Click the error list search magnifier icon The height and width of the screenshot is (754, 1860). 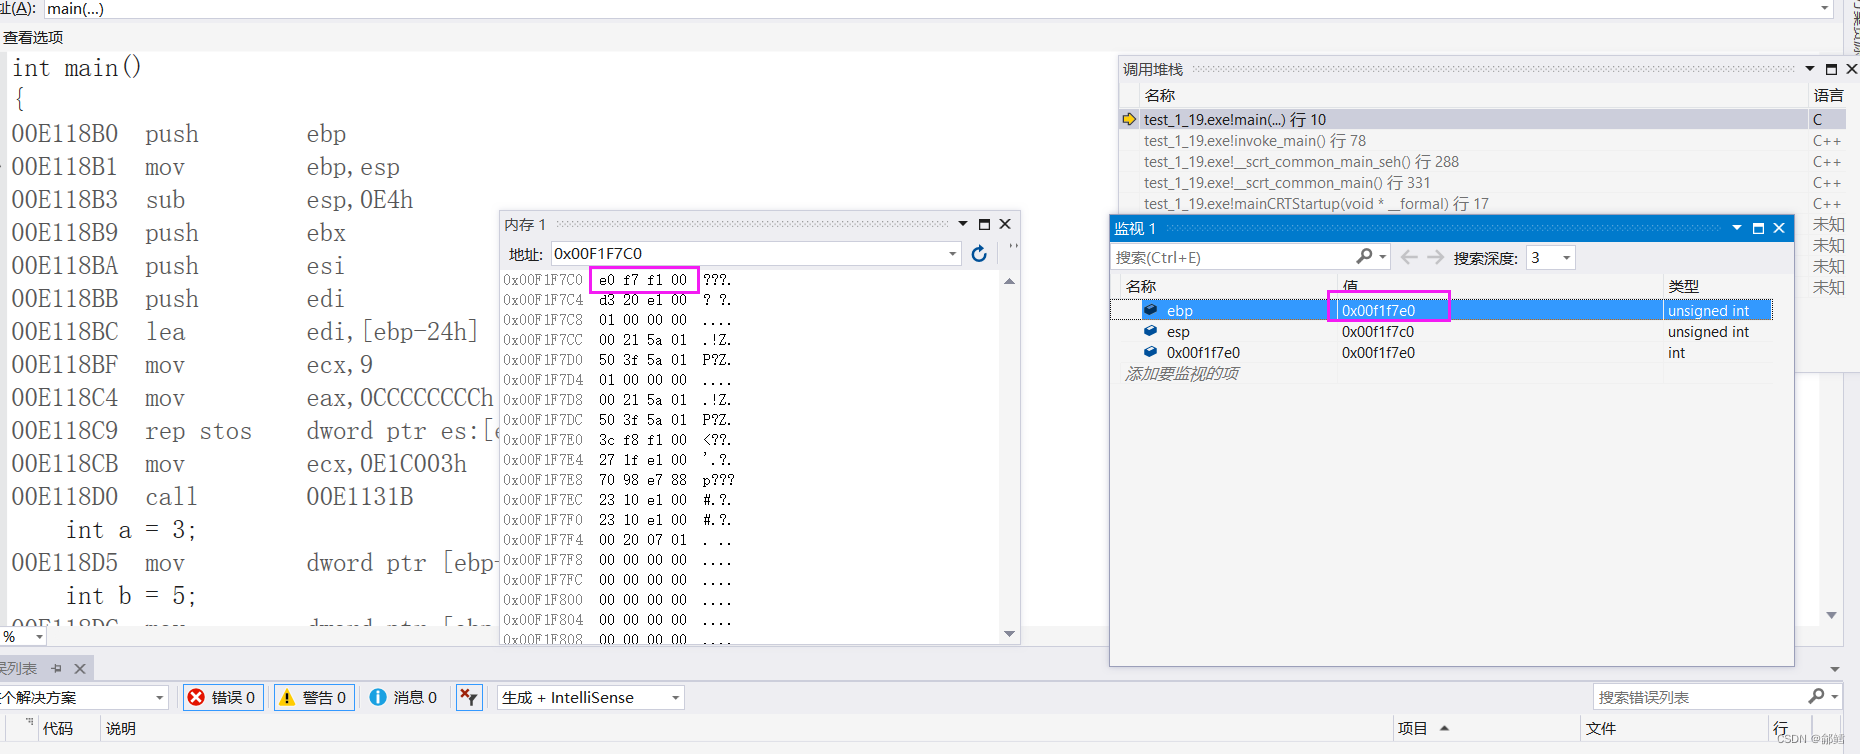pos(1816,696)
